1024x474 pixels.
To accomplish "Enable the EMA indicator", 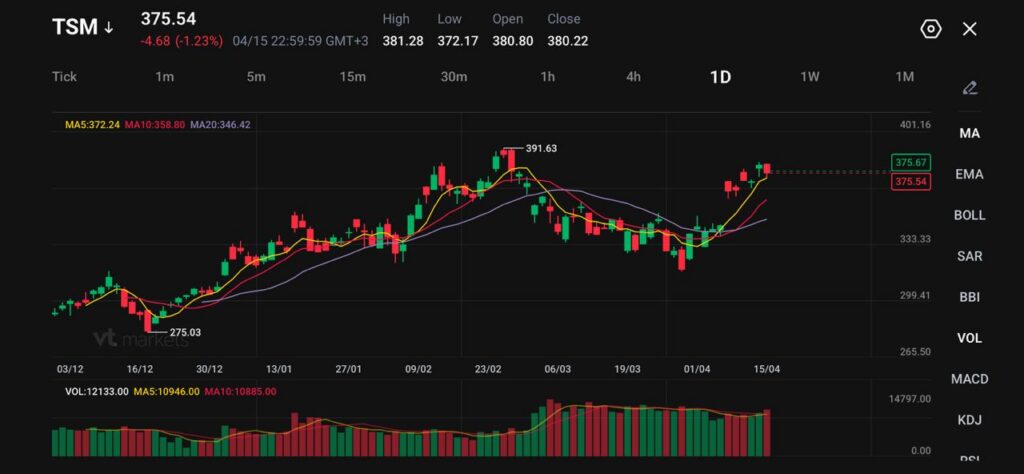I will [969, 174].
